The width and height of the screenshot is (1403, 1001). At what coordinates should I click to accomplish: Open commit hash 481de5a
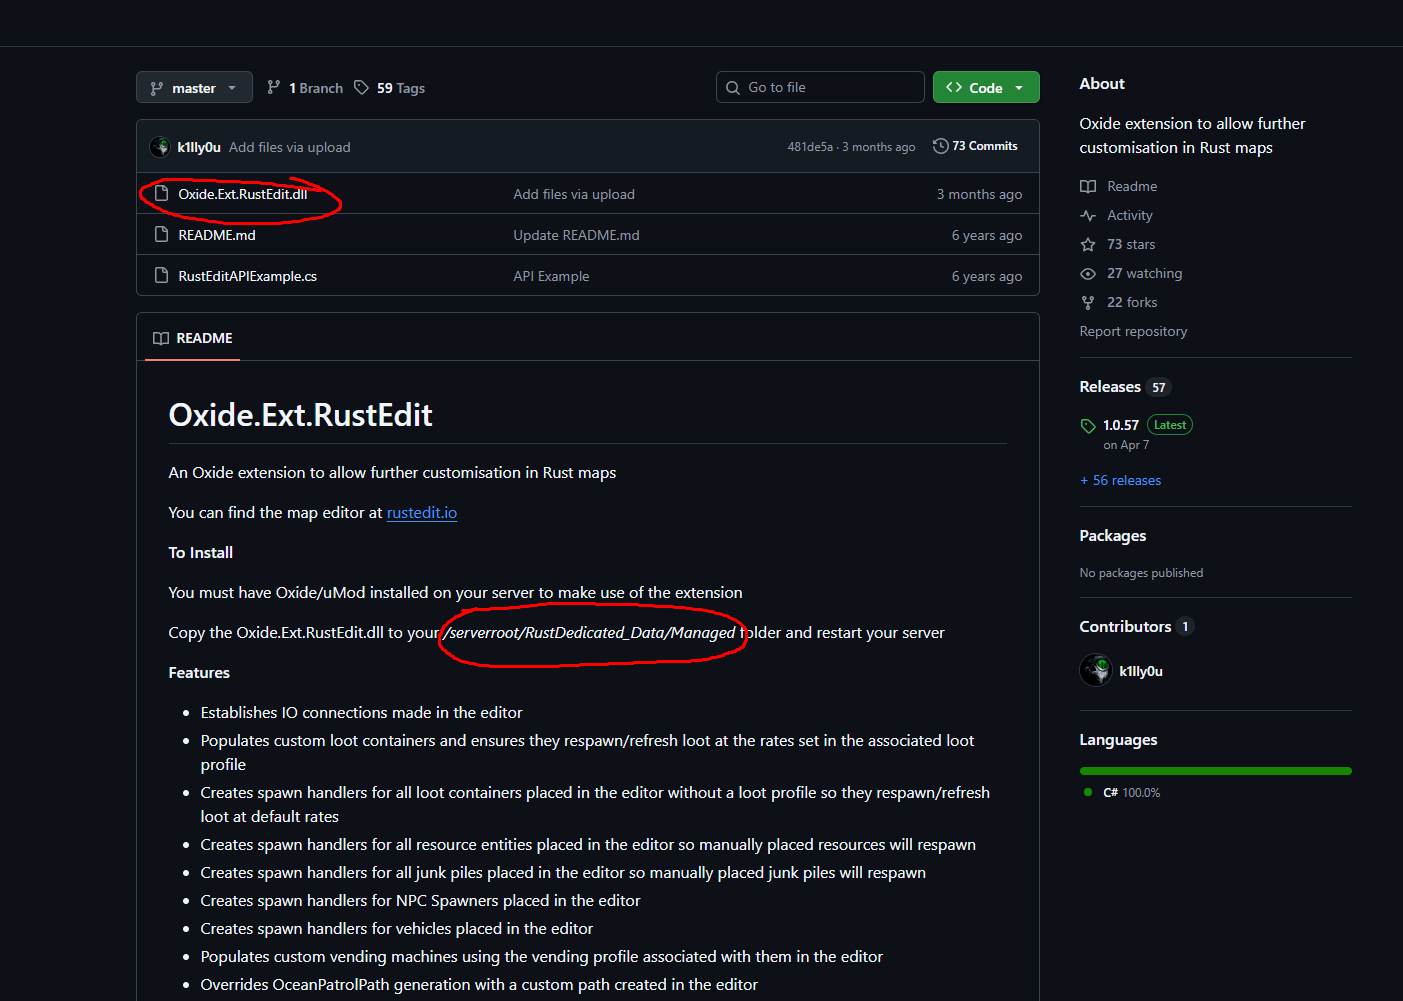(810, 147)
